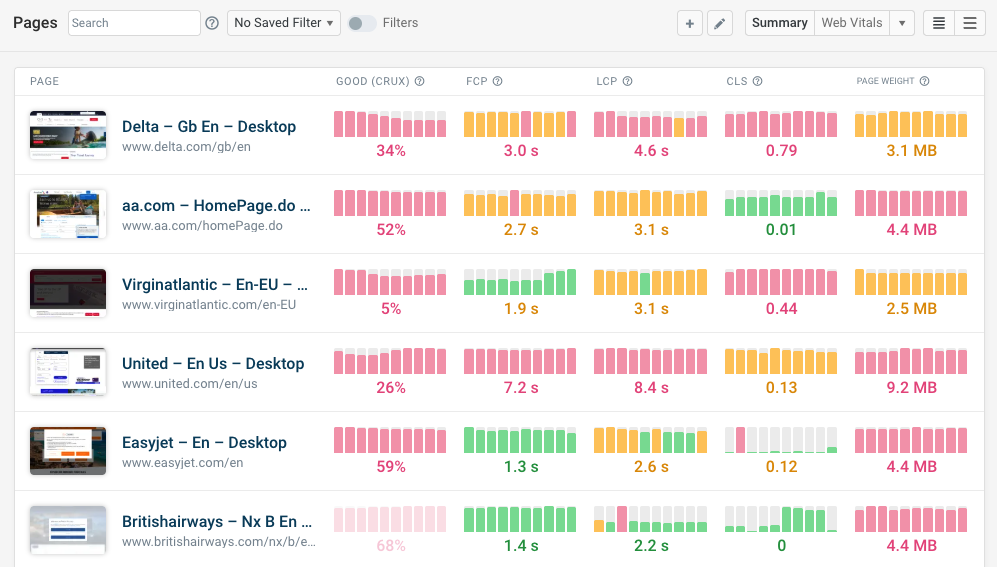Sort by the LCP column header

pos(607,81)
